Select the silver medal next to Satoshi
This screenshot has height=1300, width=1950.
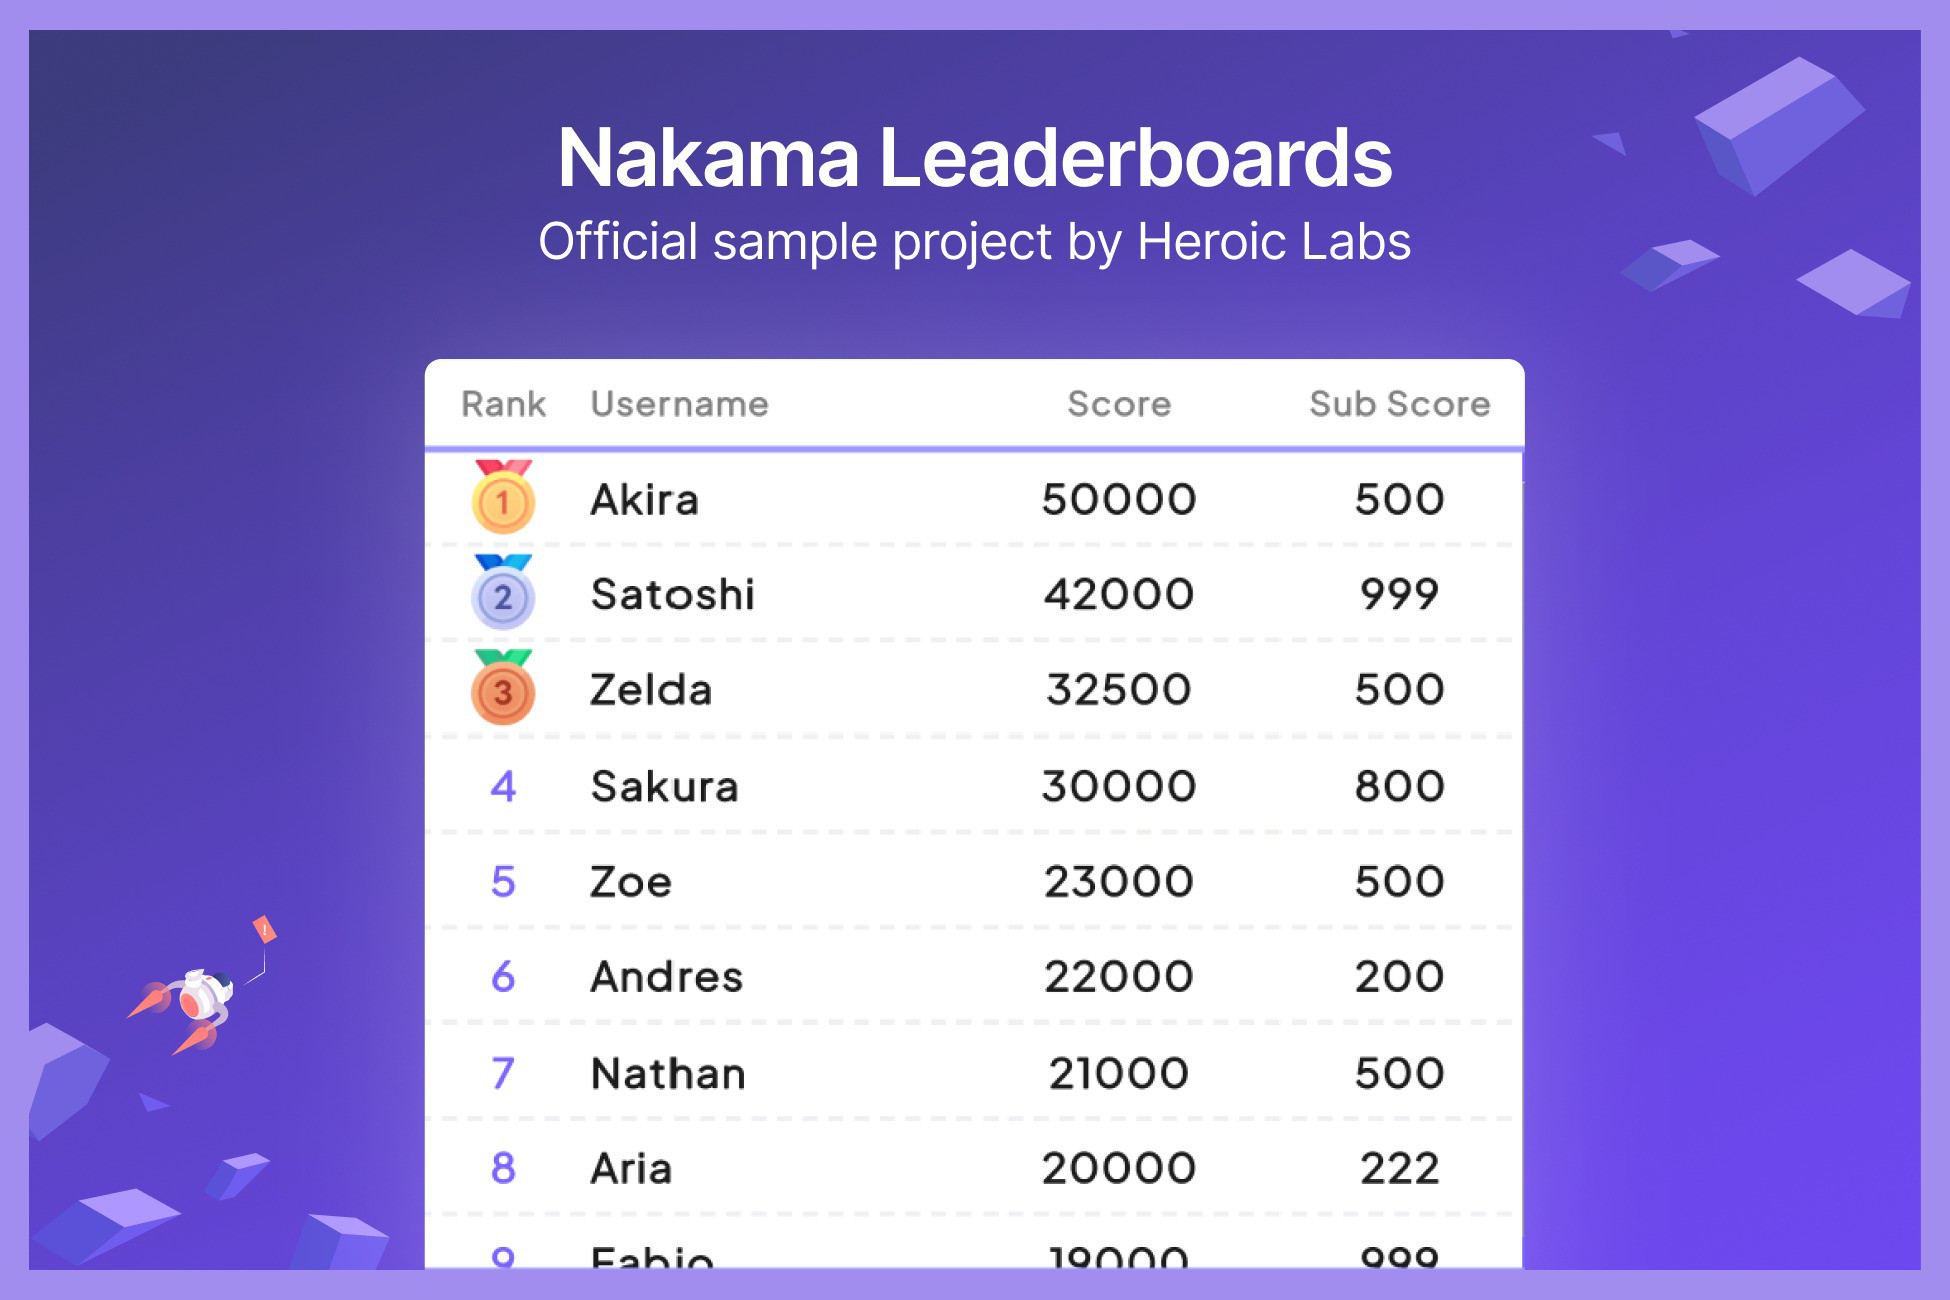503,596
